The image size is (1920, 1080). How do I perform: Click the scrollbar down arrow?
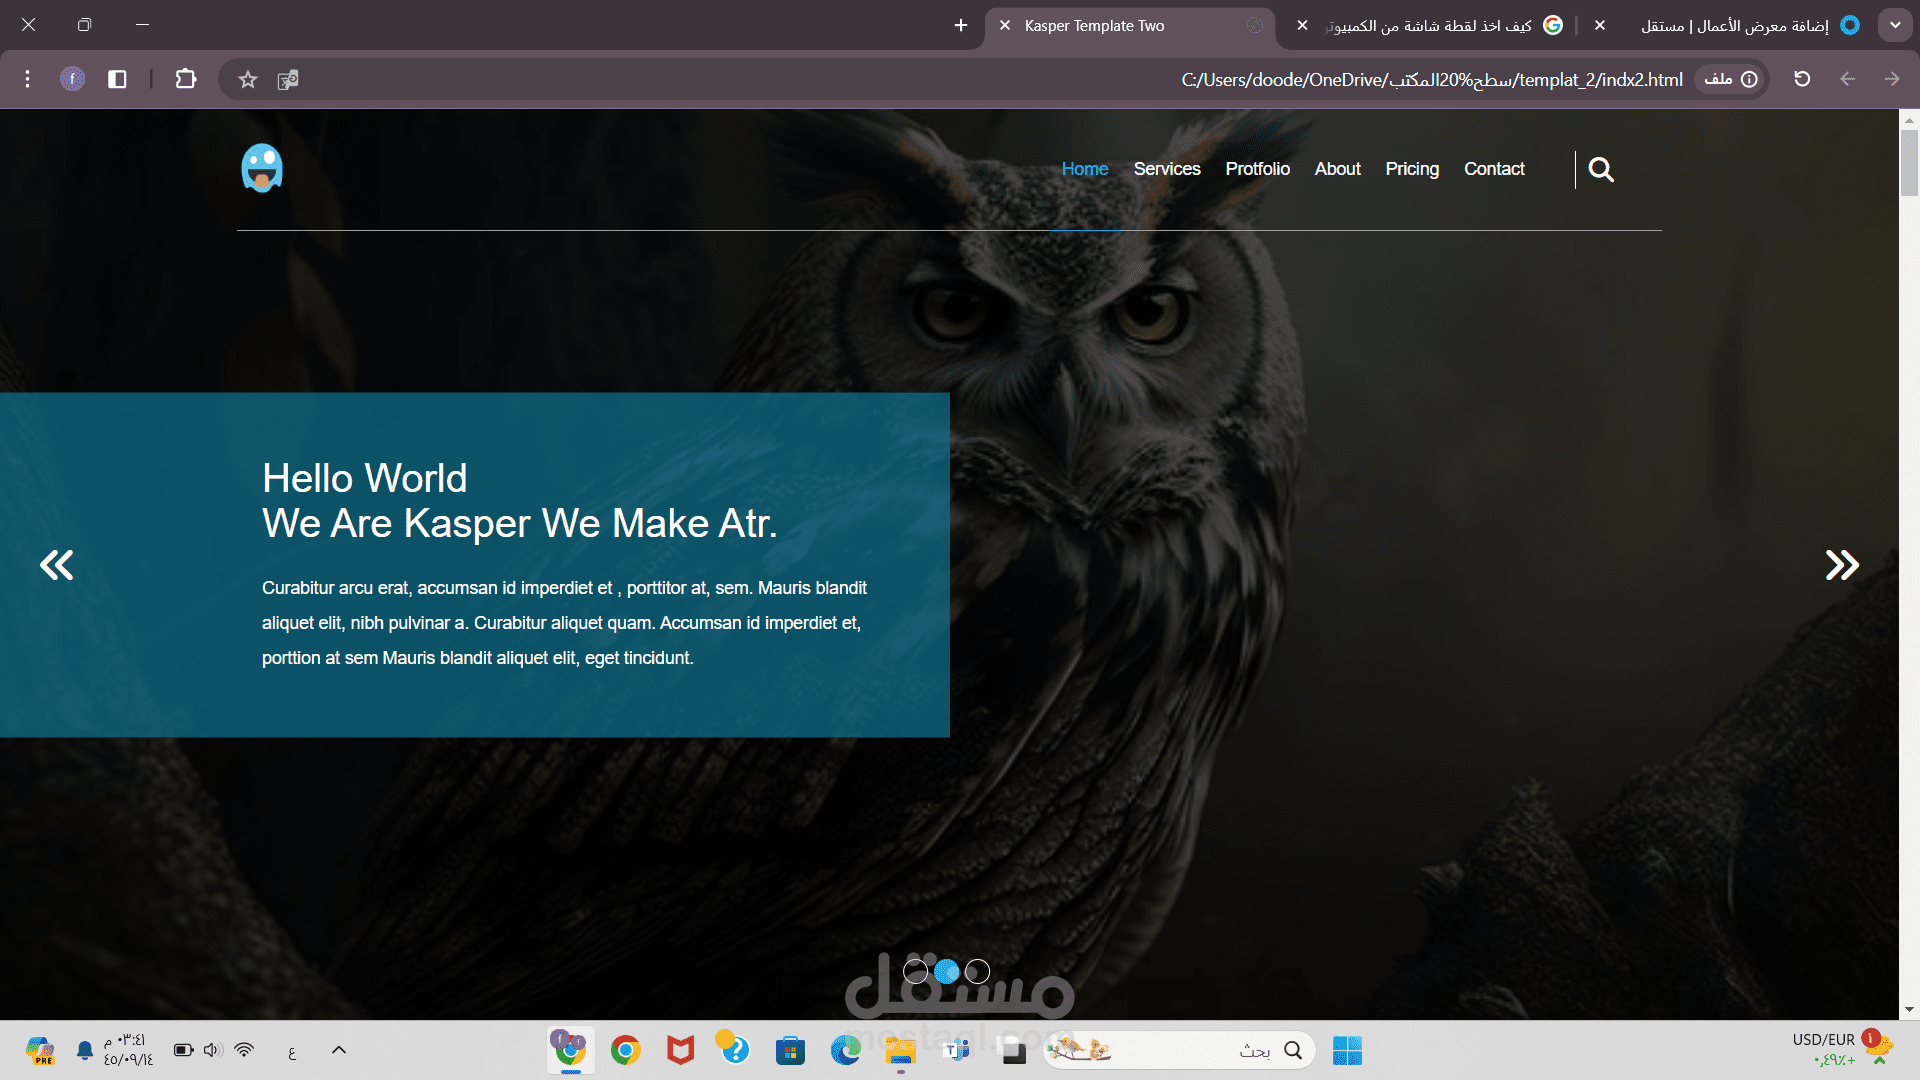(1909, 1010)
